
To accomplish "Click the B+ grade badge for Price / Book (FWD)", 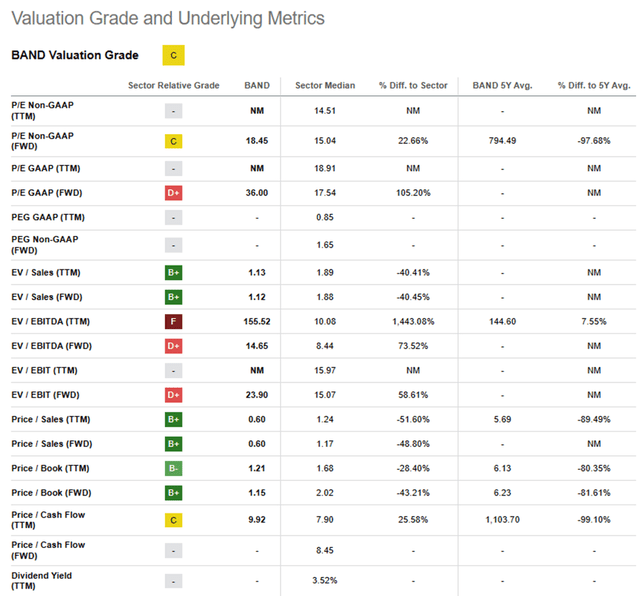I will click(173, 493).
